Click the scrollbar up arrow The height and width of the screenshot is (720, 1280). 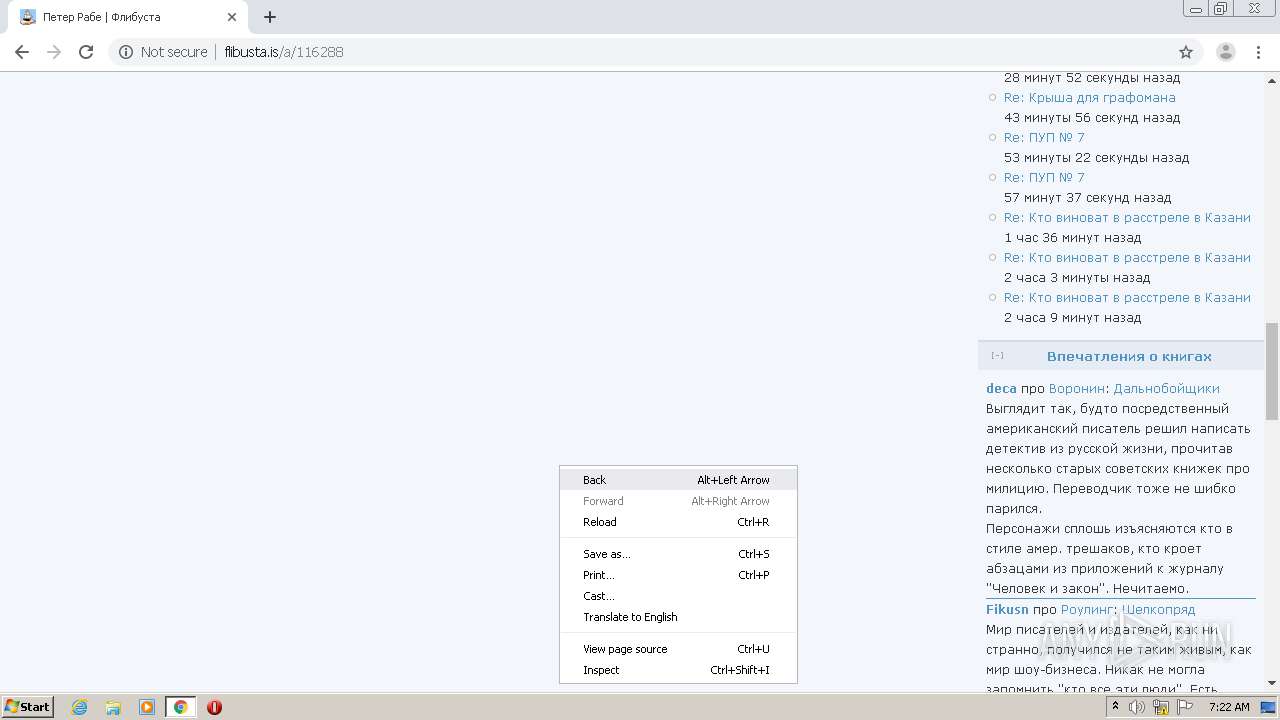(x=1272, y=79)
